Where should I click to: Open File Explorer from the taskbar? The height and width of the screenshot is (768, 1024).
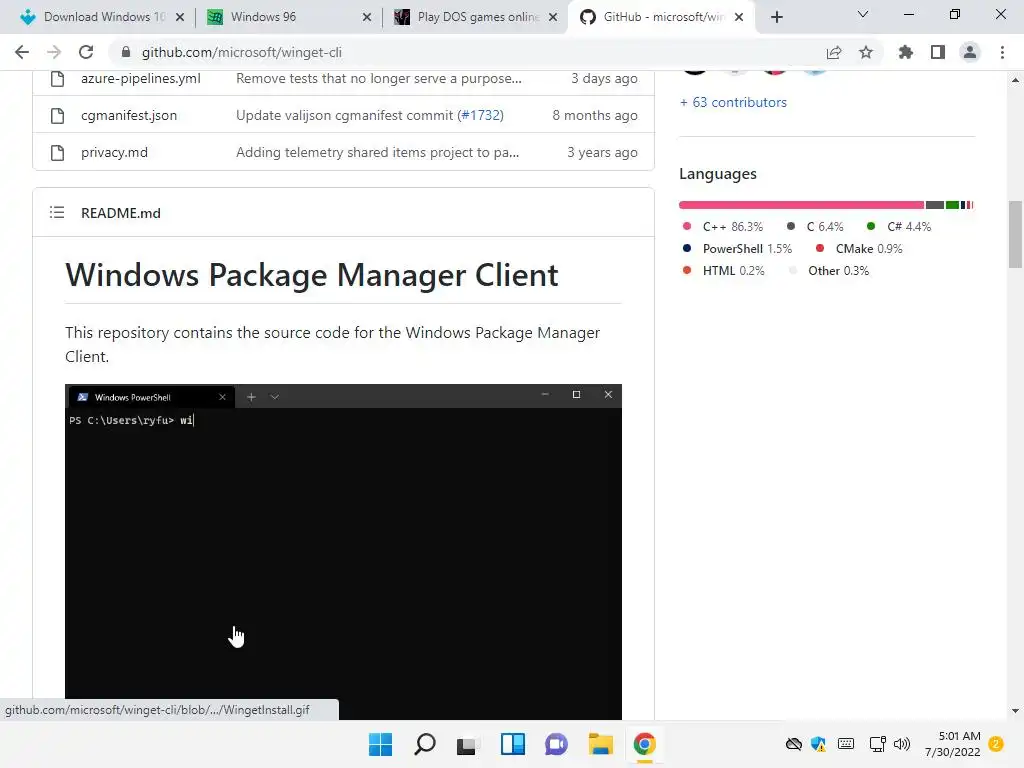[x=600, y=744]
